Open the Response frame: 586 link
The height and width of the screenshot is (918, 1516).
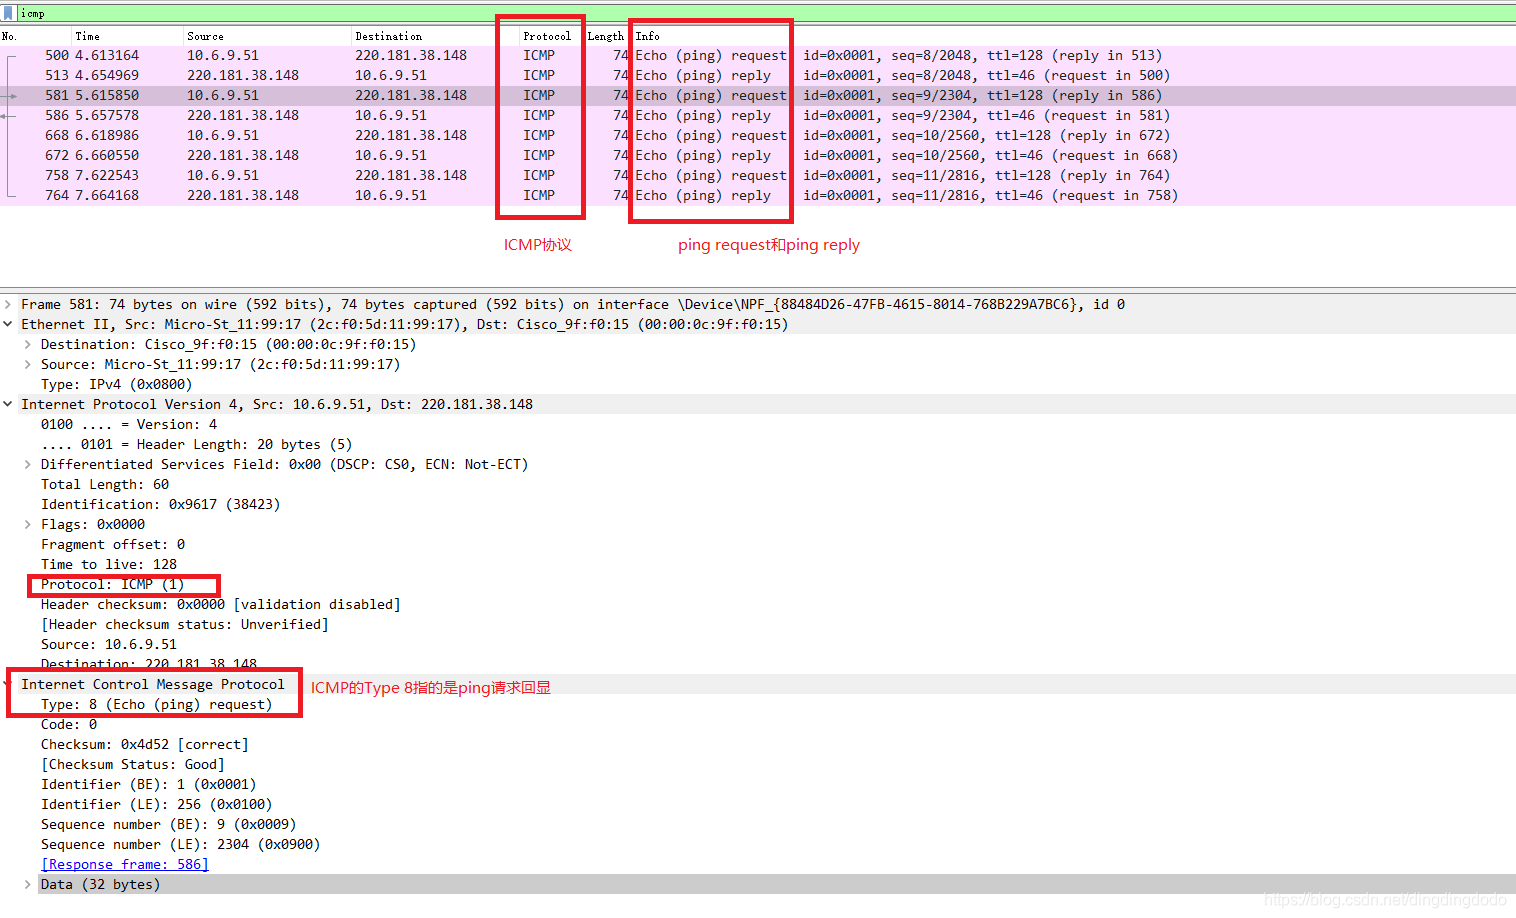[125, 864]
